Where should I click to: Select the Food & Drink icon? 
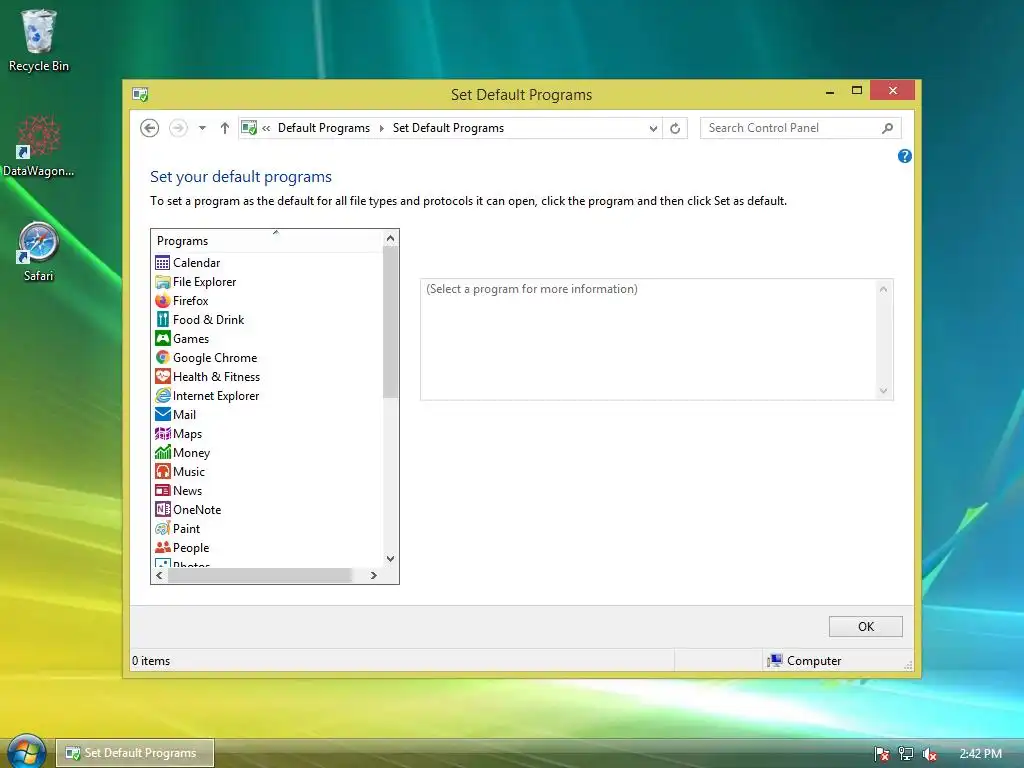163,320
